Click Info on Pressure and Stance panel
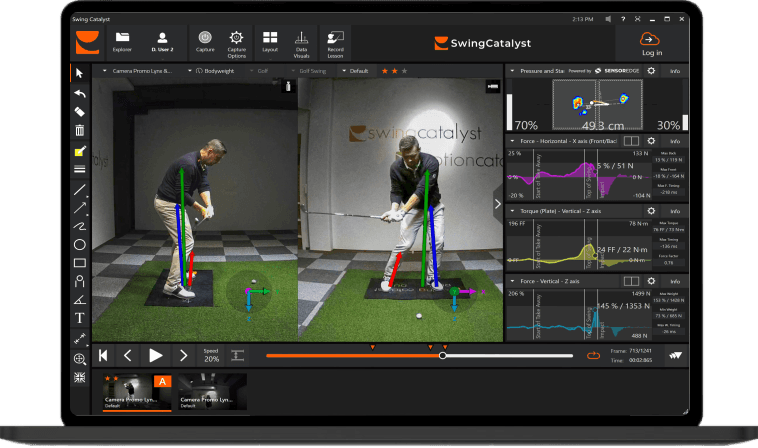The width and height of the screenshot is (758, 448). tap(675, 71)
